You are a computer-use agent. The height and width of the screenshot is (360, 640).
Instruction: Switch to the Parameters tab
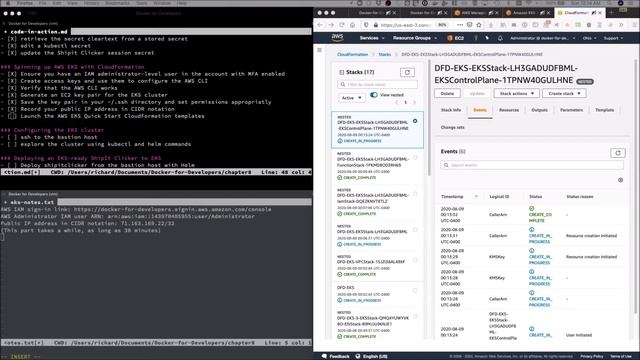(571, 110)
